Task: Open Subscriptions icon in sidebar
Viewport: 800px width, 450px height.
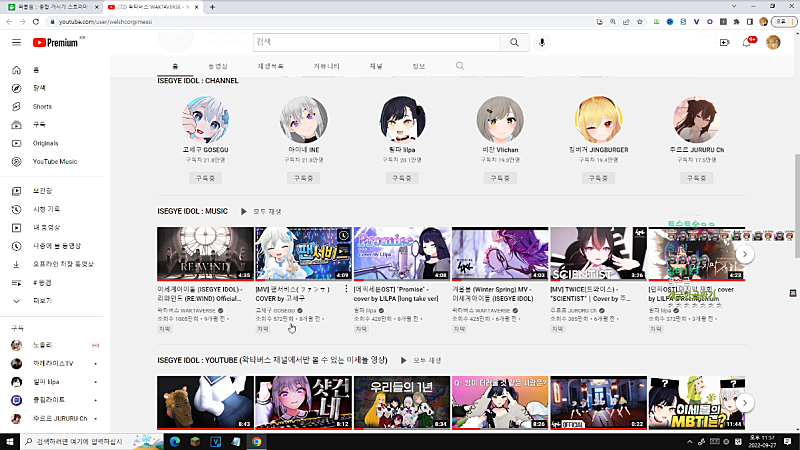Action: [x=16, y=125]
